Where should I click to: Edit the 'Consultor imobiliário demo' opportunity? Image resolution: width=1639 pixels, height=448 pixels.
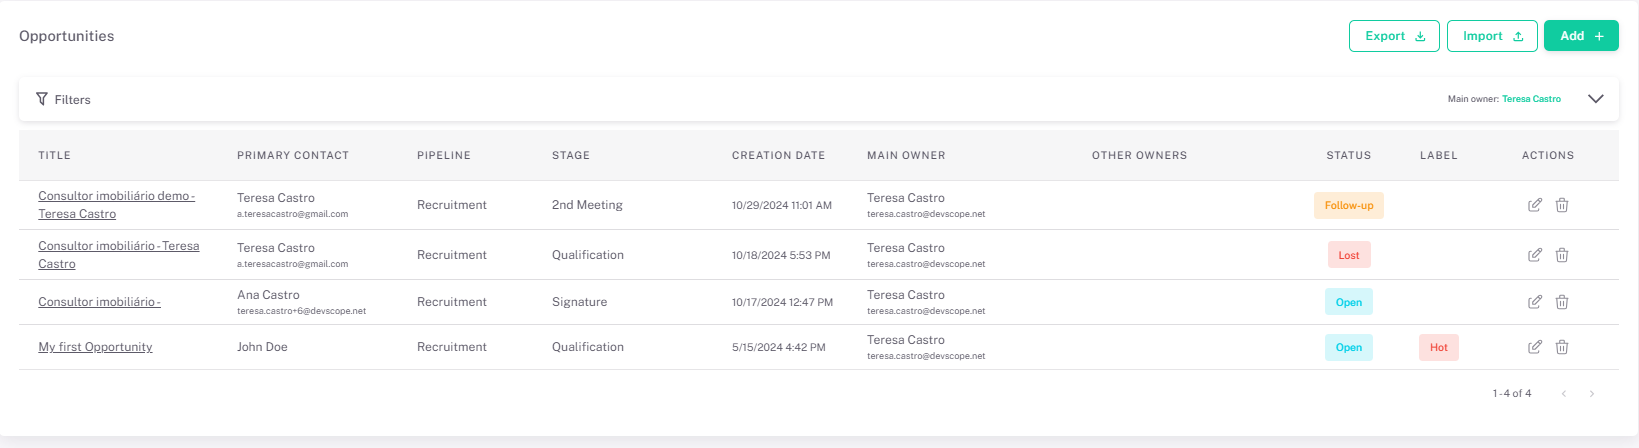1534,205
